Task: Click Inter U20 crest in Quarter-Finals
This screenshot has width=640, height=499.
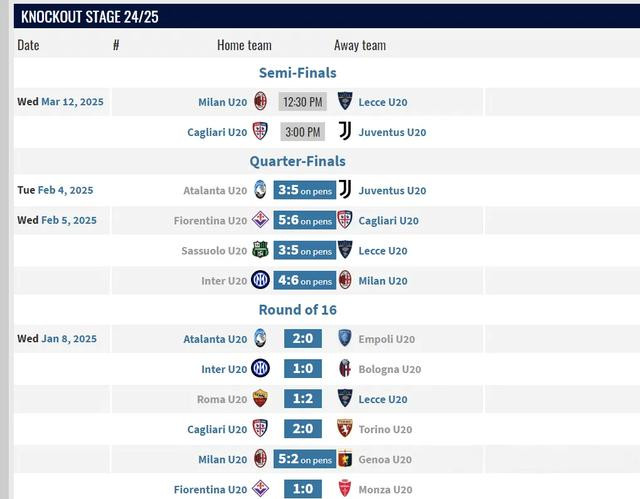Action: click(x=260, y=280)
